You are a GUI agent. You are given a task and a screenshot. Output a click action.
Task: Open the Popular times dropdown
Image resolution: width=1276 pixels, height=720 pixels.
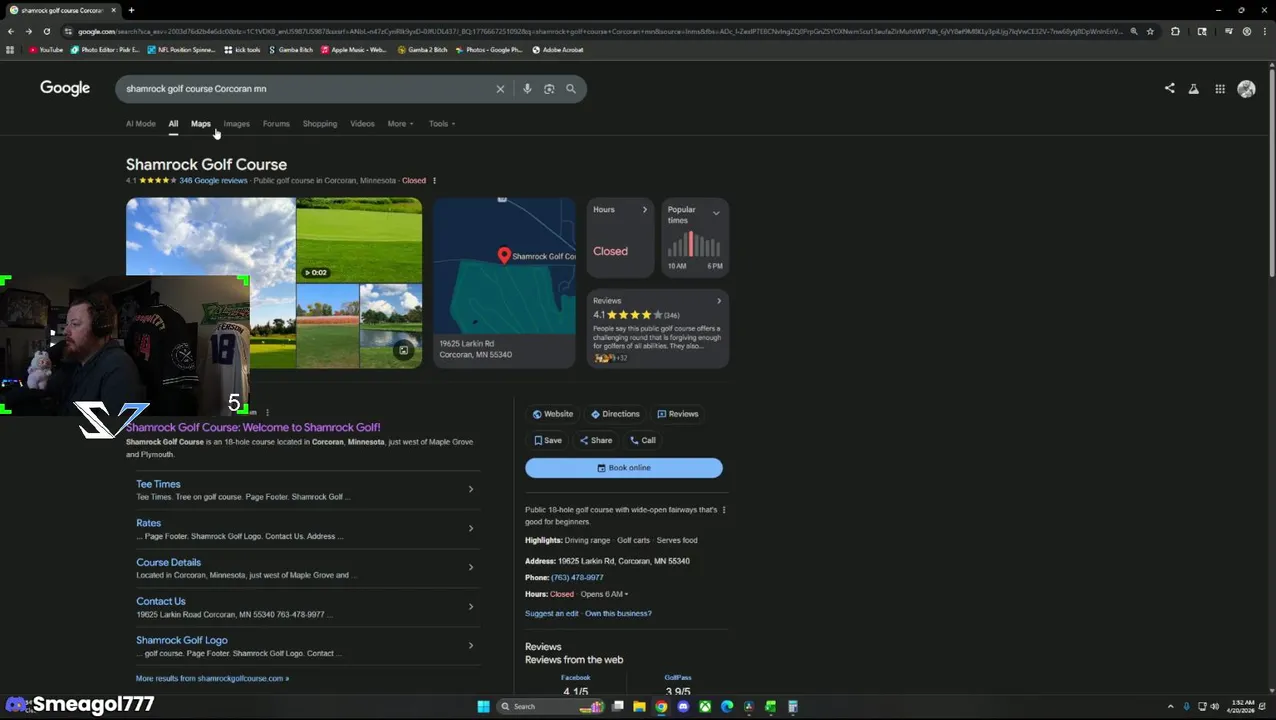(x=716, y=213)
